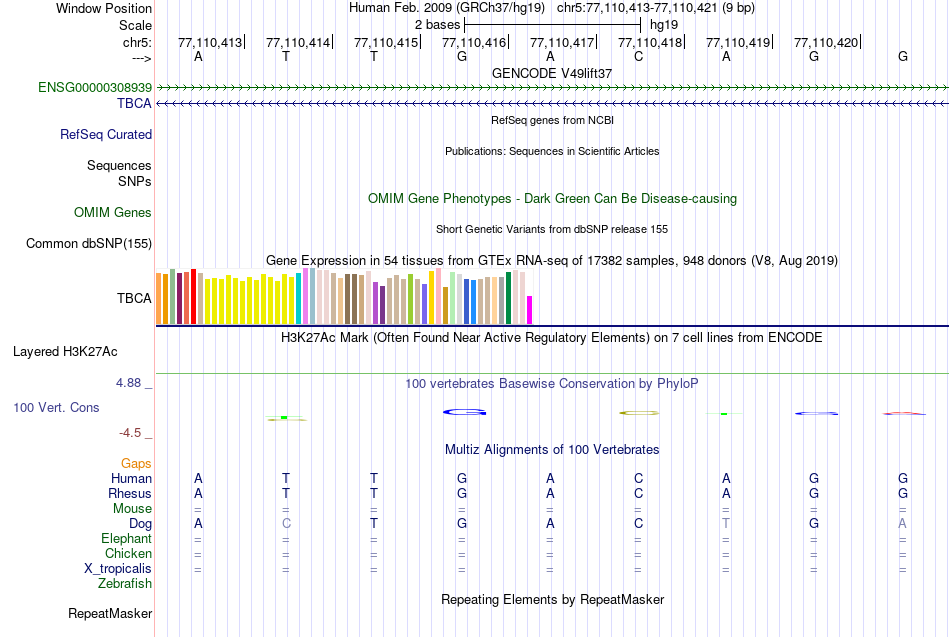Click the C base in the ruler sequence

point(638,56)
